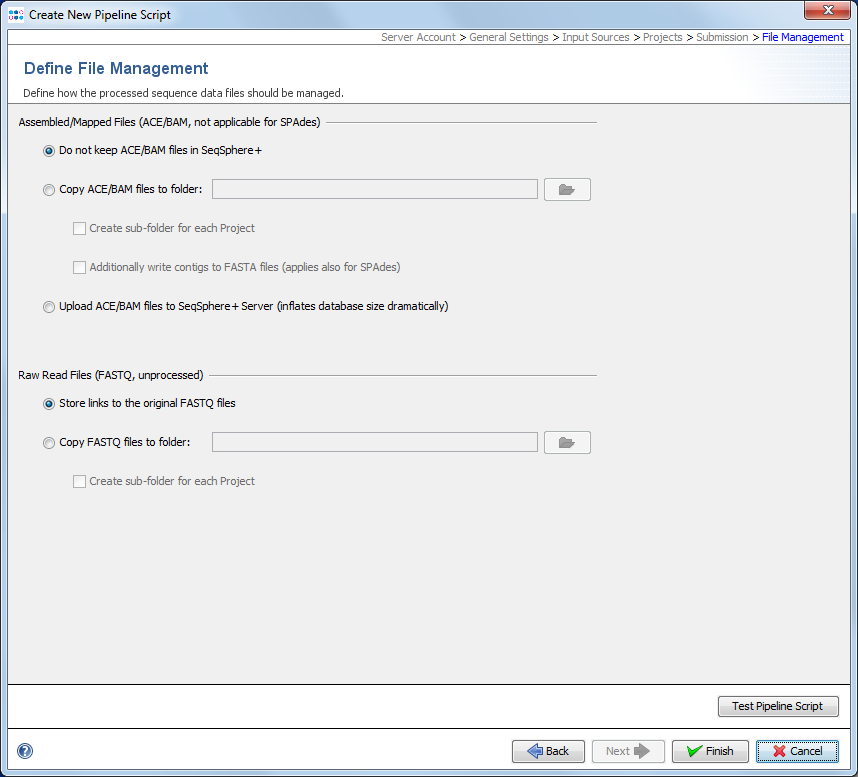Finish creating the pipeline script

[710, 751]
